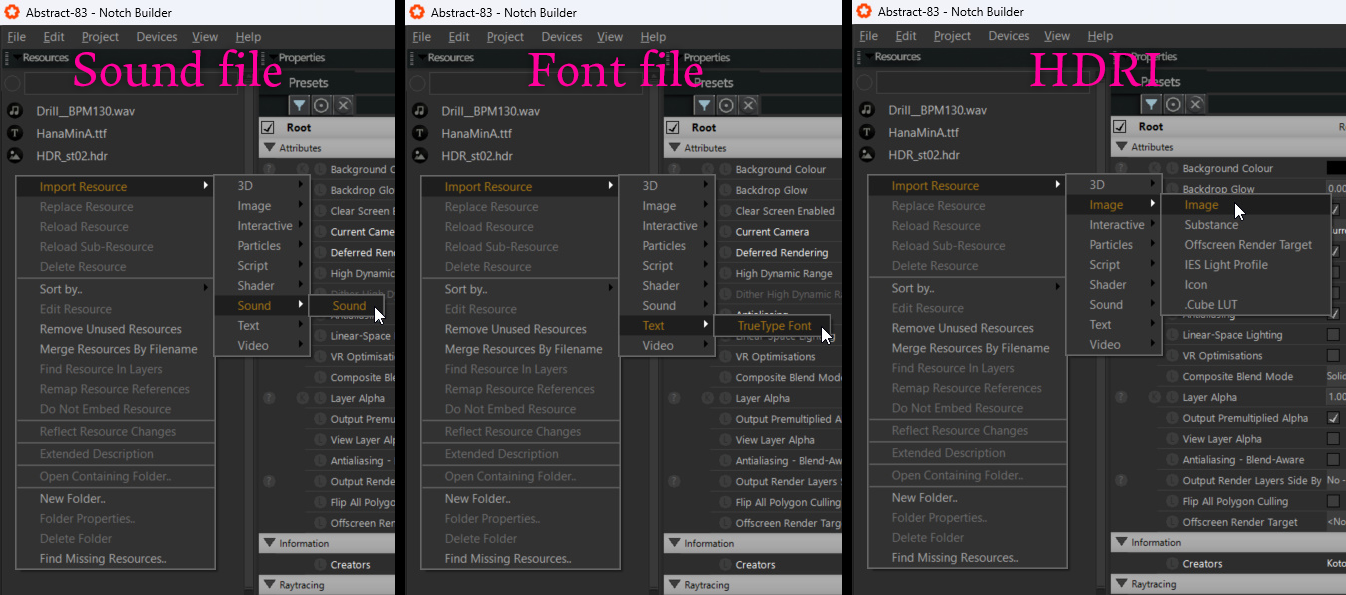The height and width of the screenshot is (595, 1346).
Task: Select HDR_st02.hdr in HDRI window
Action: [924, 154]
